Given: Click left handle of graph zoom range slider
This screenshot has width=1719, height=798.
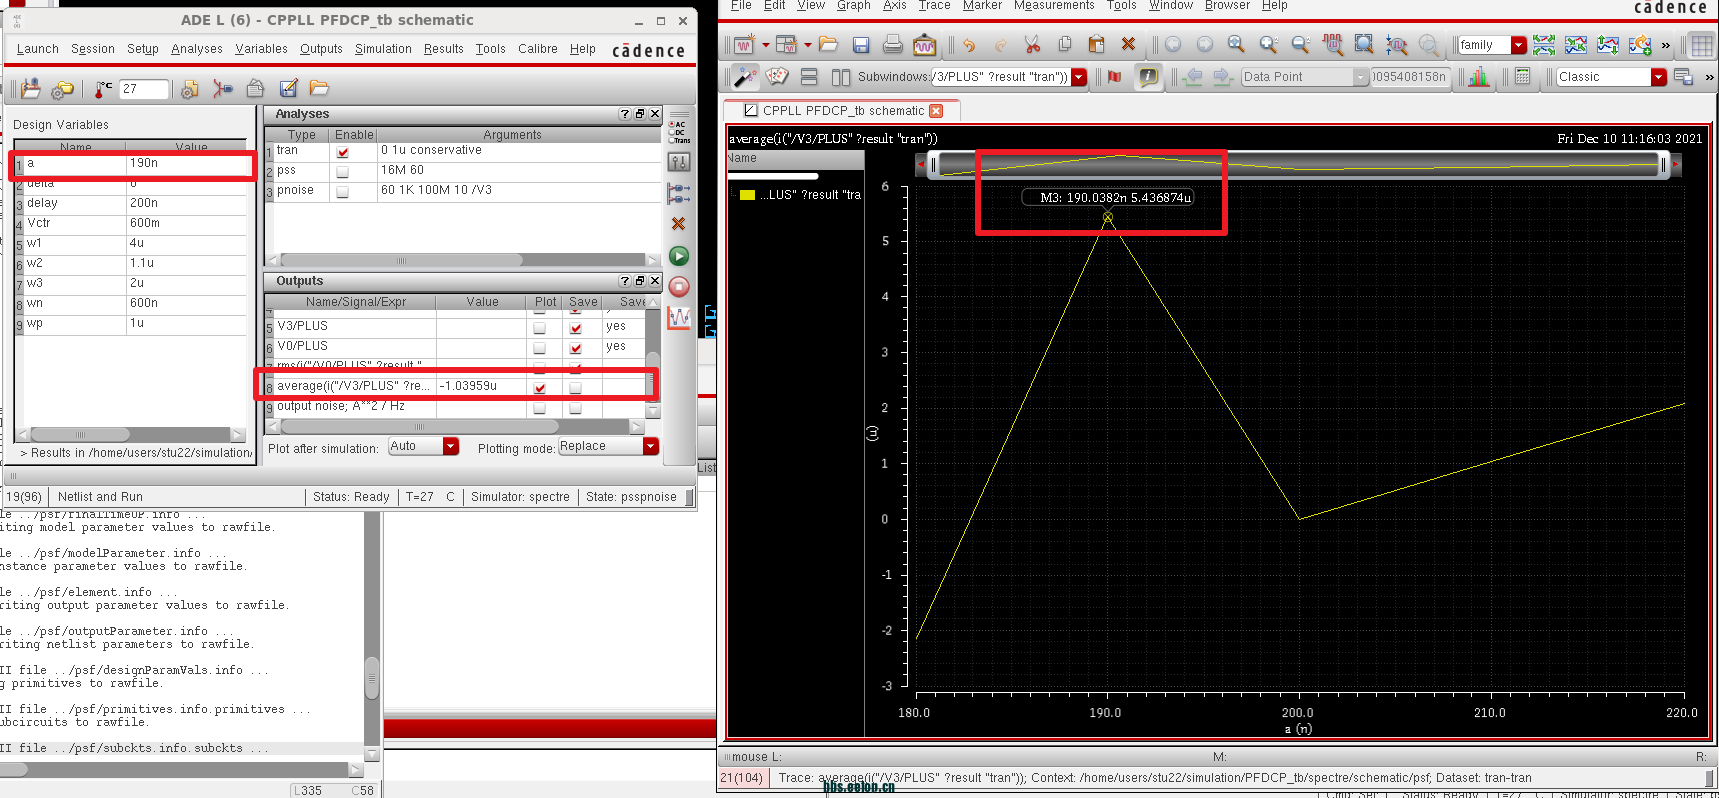Looking at the screenshot, I should click(x=934, y=165).
